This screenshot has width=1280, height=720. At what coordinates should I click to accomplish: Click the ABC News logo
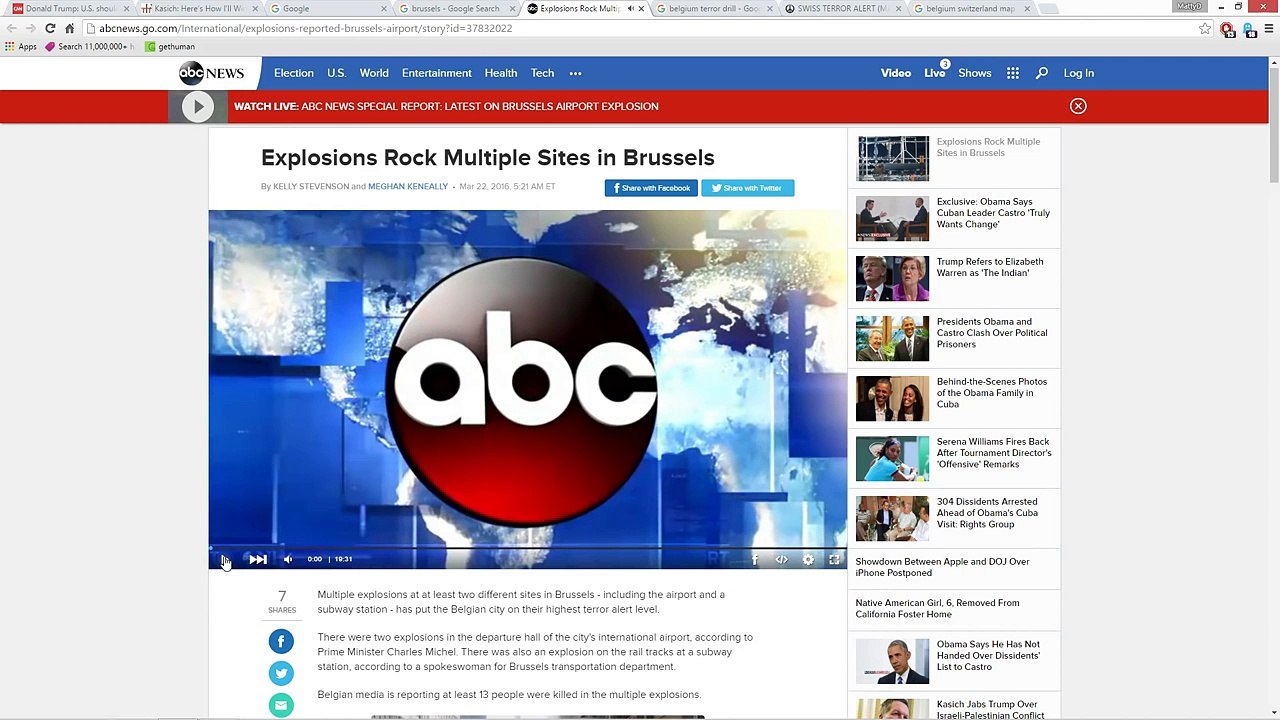(211, 73)
